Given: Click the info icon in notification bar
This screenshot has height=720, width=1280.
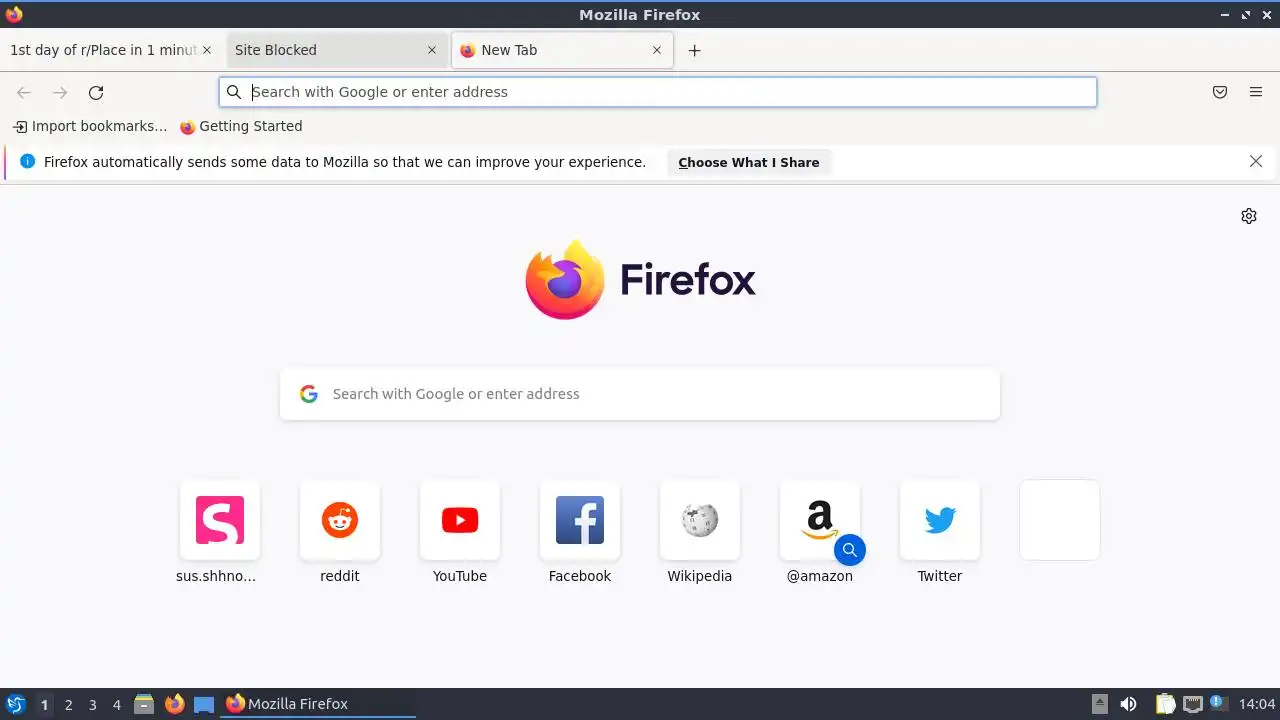Looking at the screenshot, I should point(27,161).
